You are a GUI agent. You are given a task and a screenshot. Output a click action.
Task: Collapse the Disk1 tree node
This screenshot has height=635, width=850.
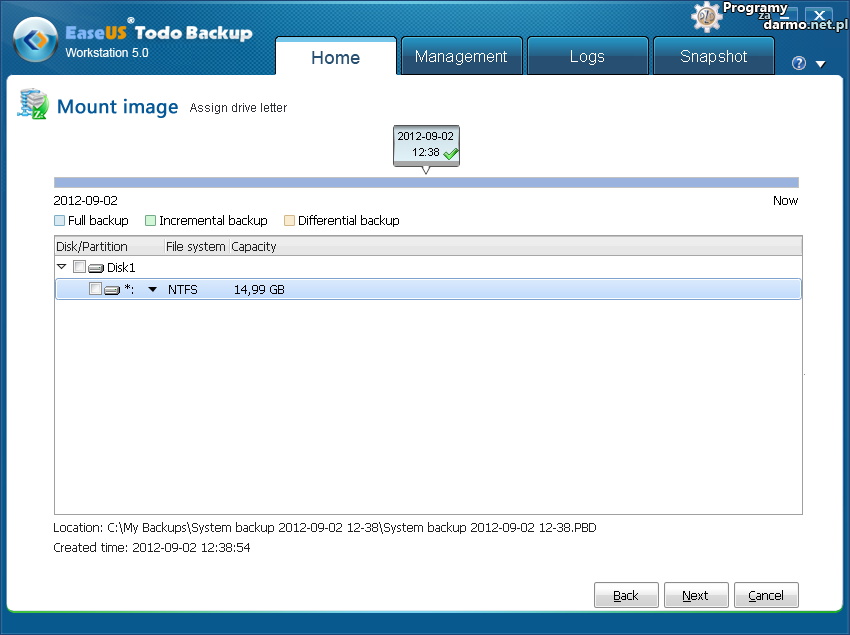62,267
